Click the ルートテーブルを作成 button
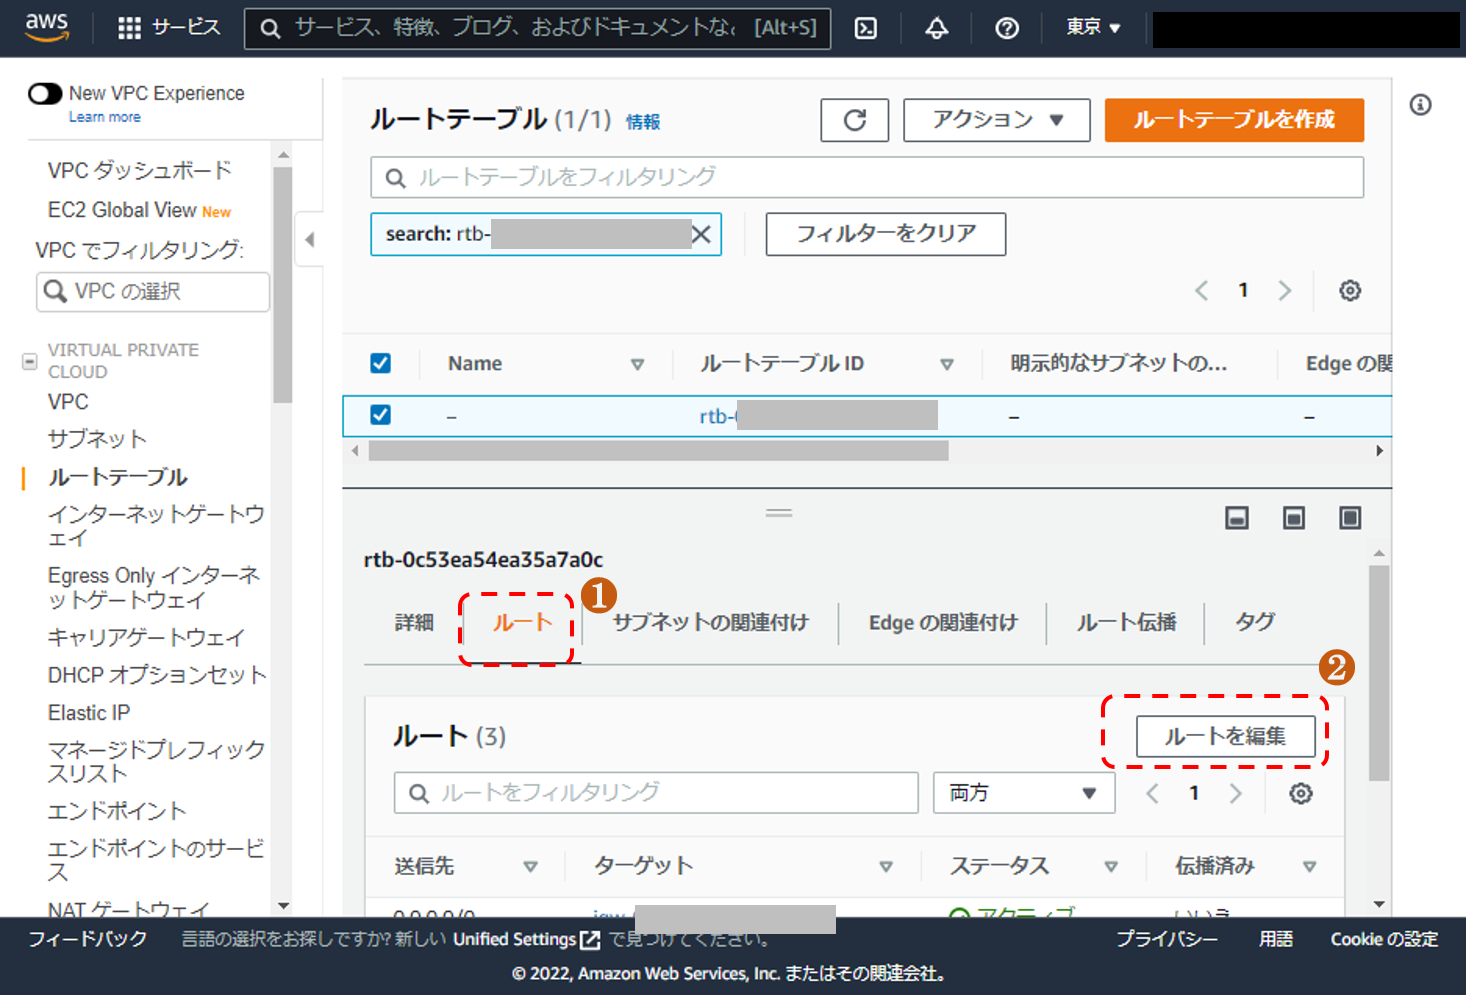The width and height of the screenshot is (1466, 995). click(1234, 120)
